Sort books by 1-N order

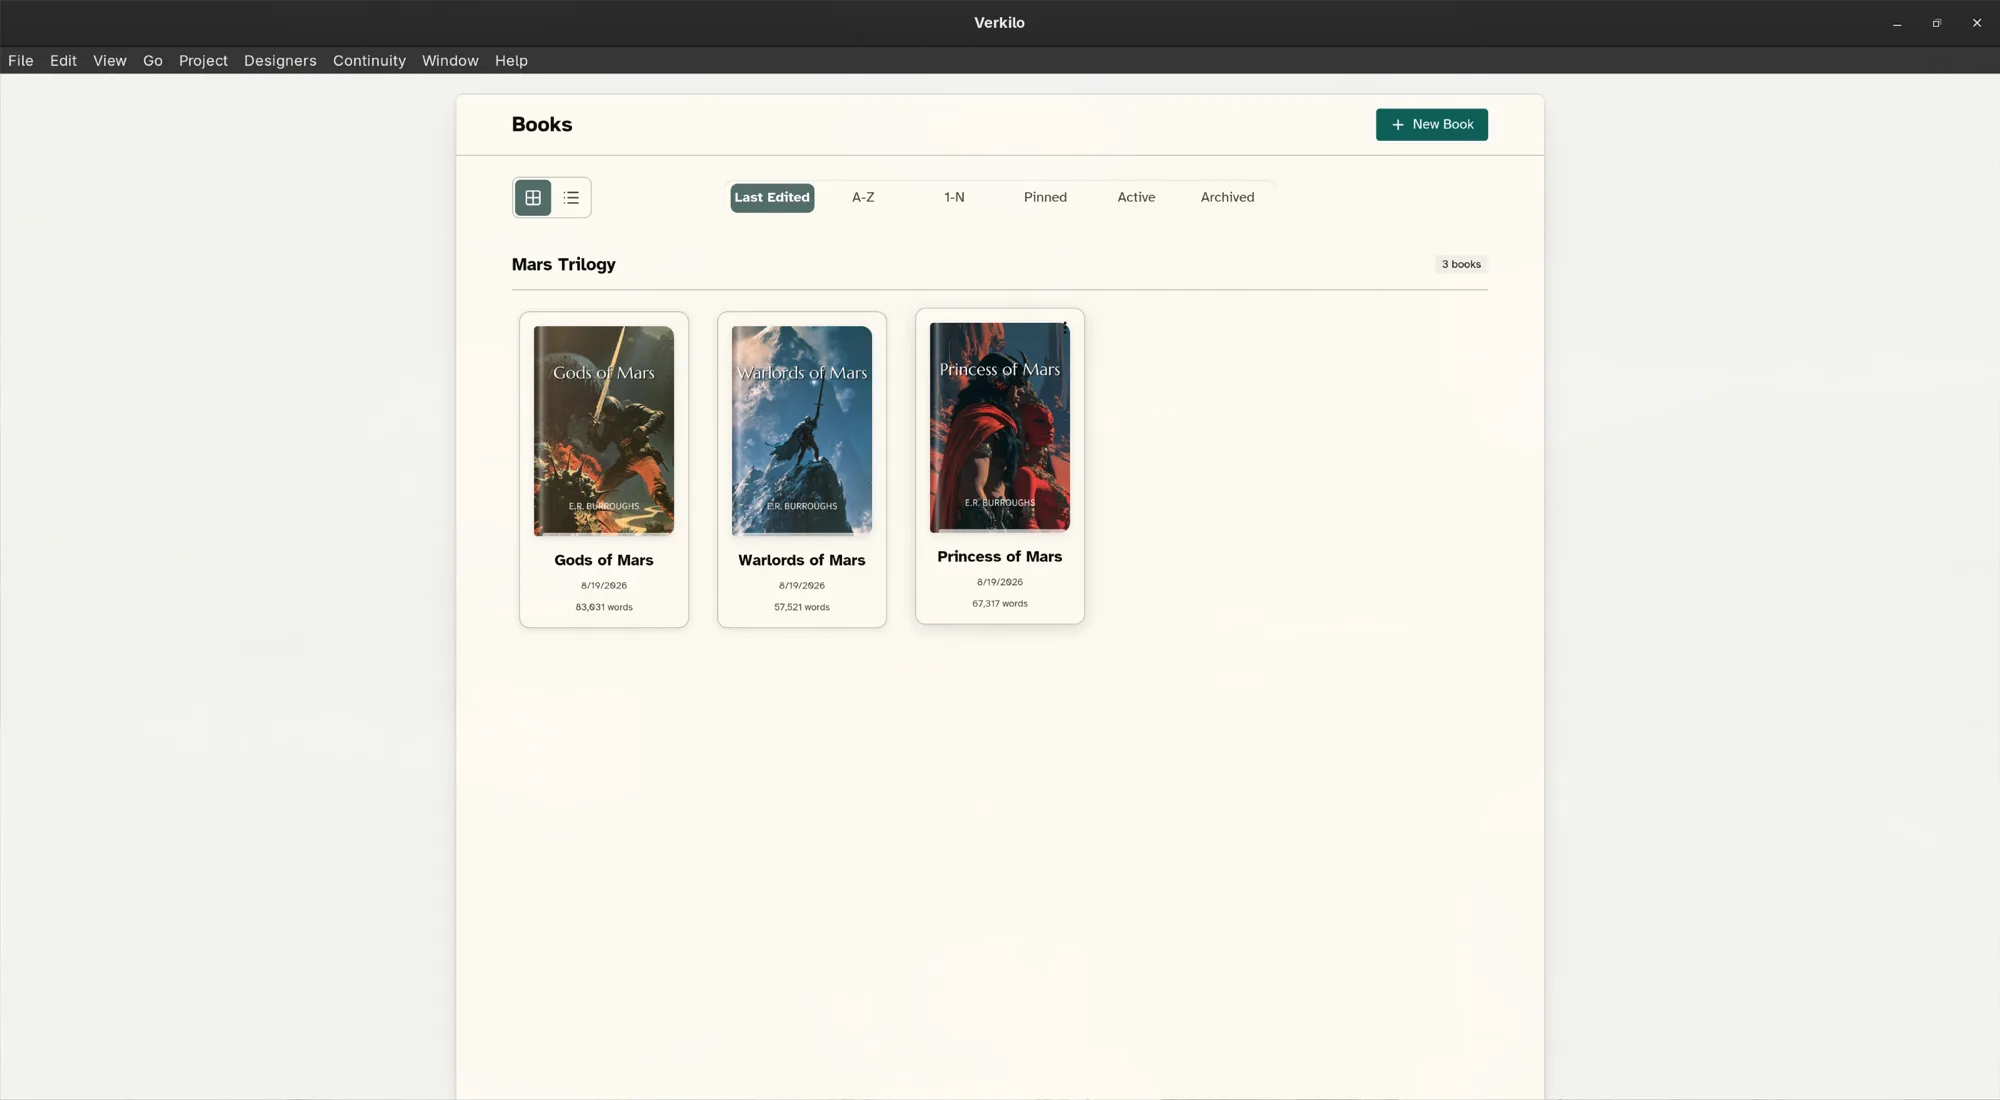pyautogui.click(x=954, y=197)
